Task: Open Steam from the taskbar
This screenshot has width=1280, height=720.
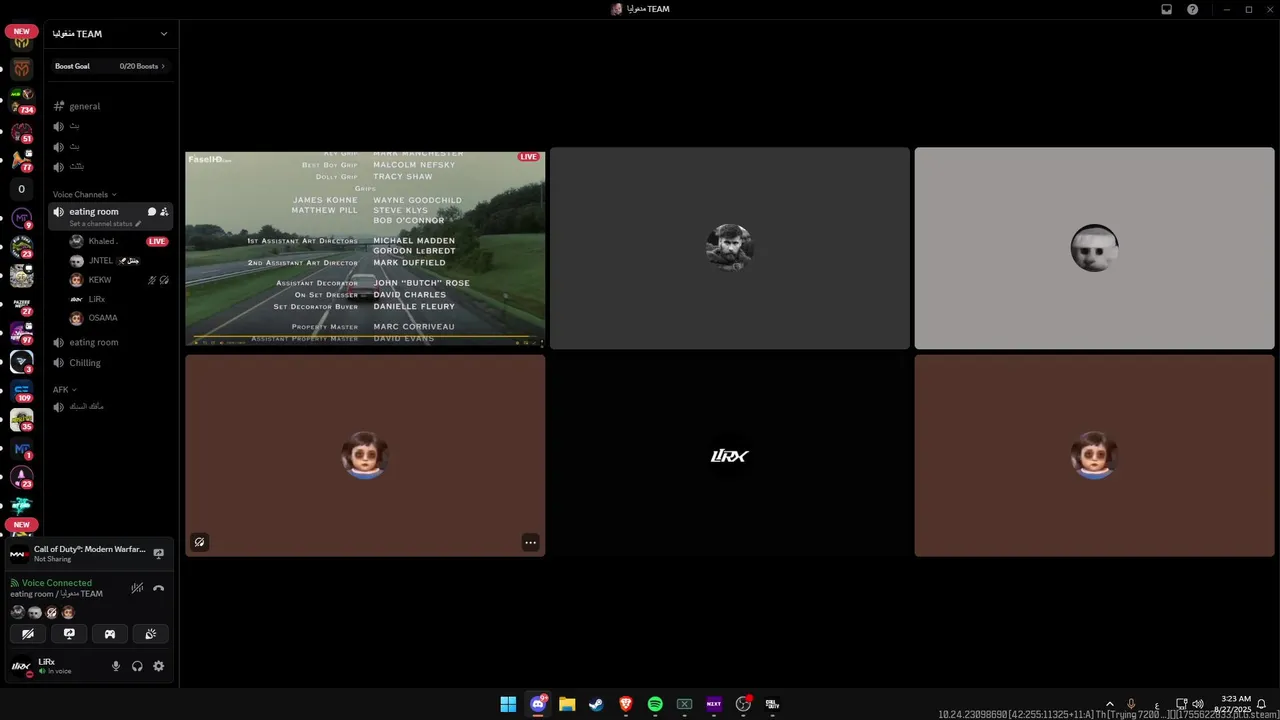Action: pos(596,704)
